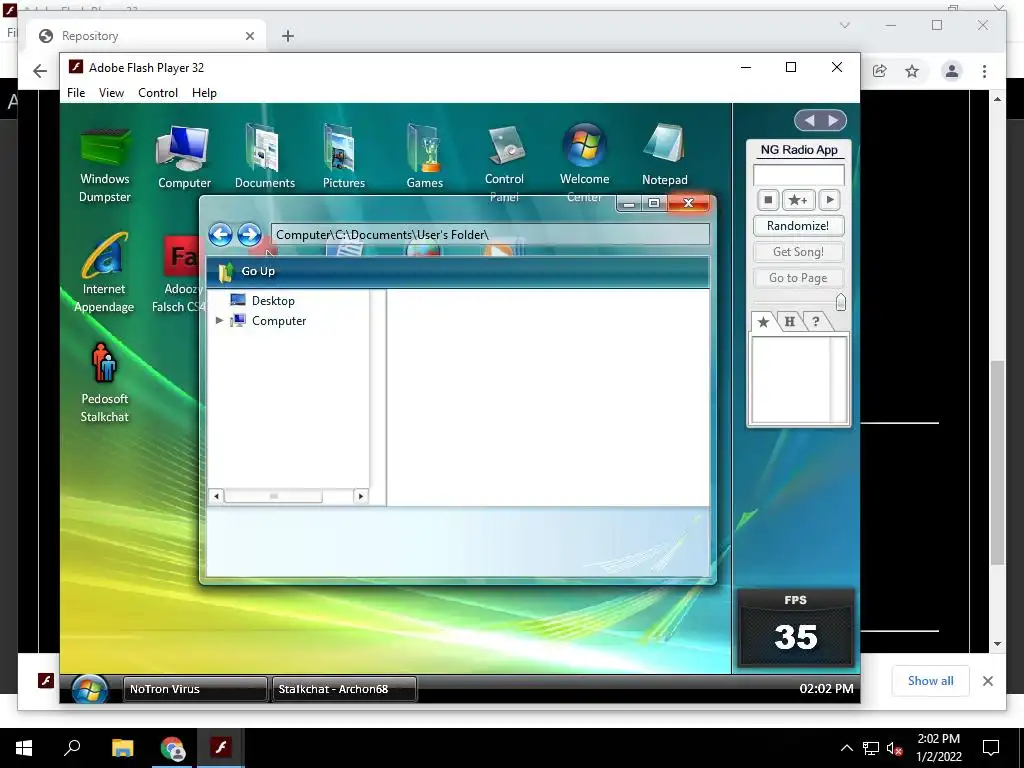1024x768 pixels.
Task: Open Internet Appendage desktop icon
Action: (x=104, y=273)
